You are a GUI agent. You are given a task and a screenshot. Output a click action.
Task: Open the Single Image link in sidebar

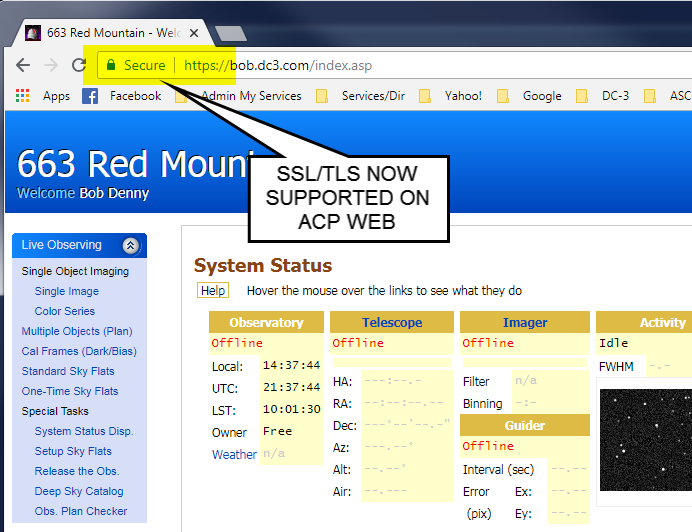click(67, 291)
